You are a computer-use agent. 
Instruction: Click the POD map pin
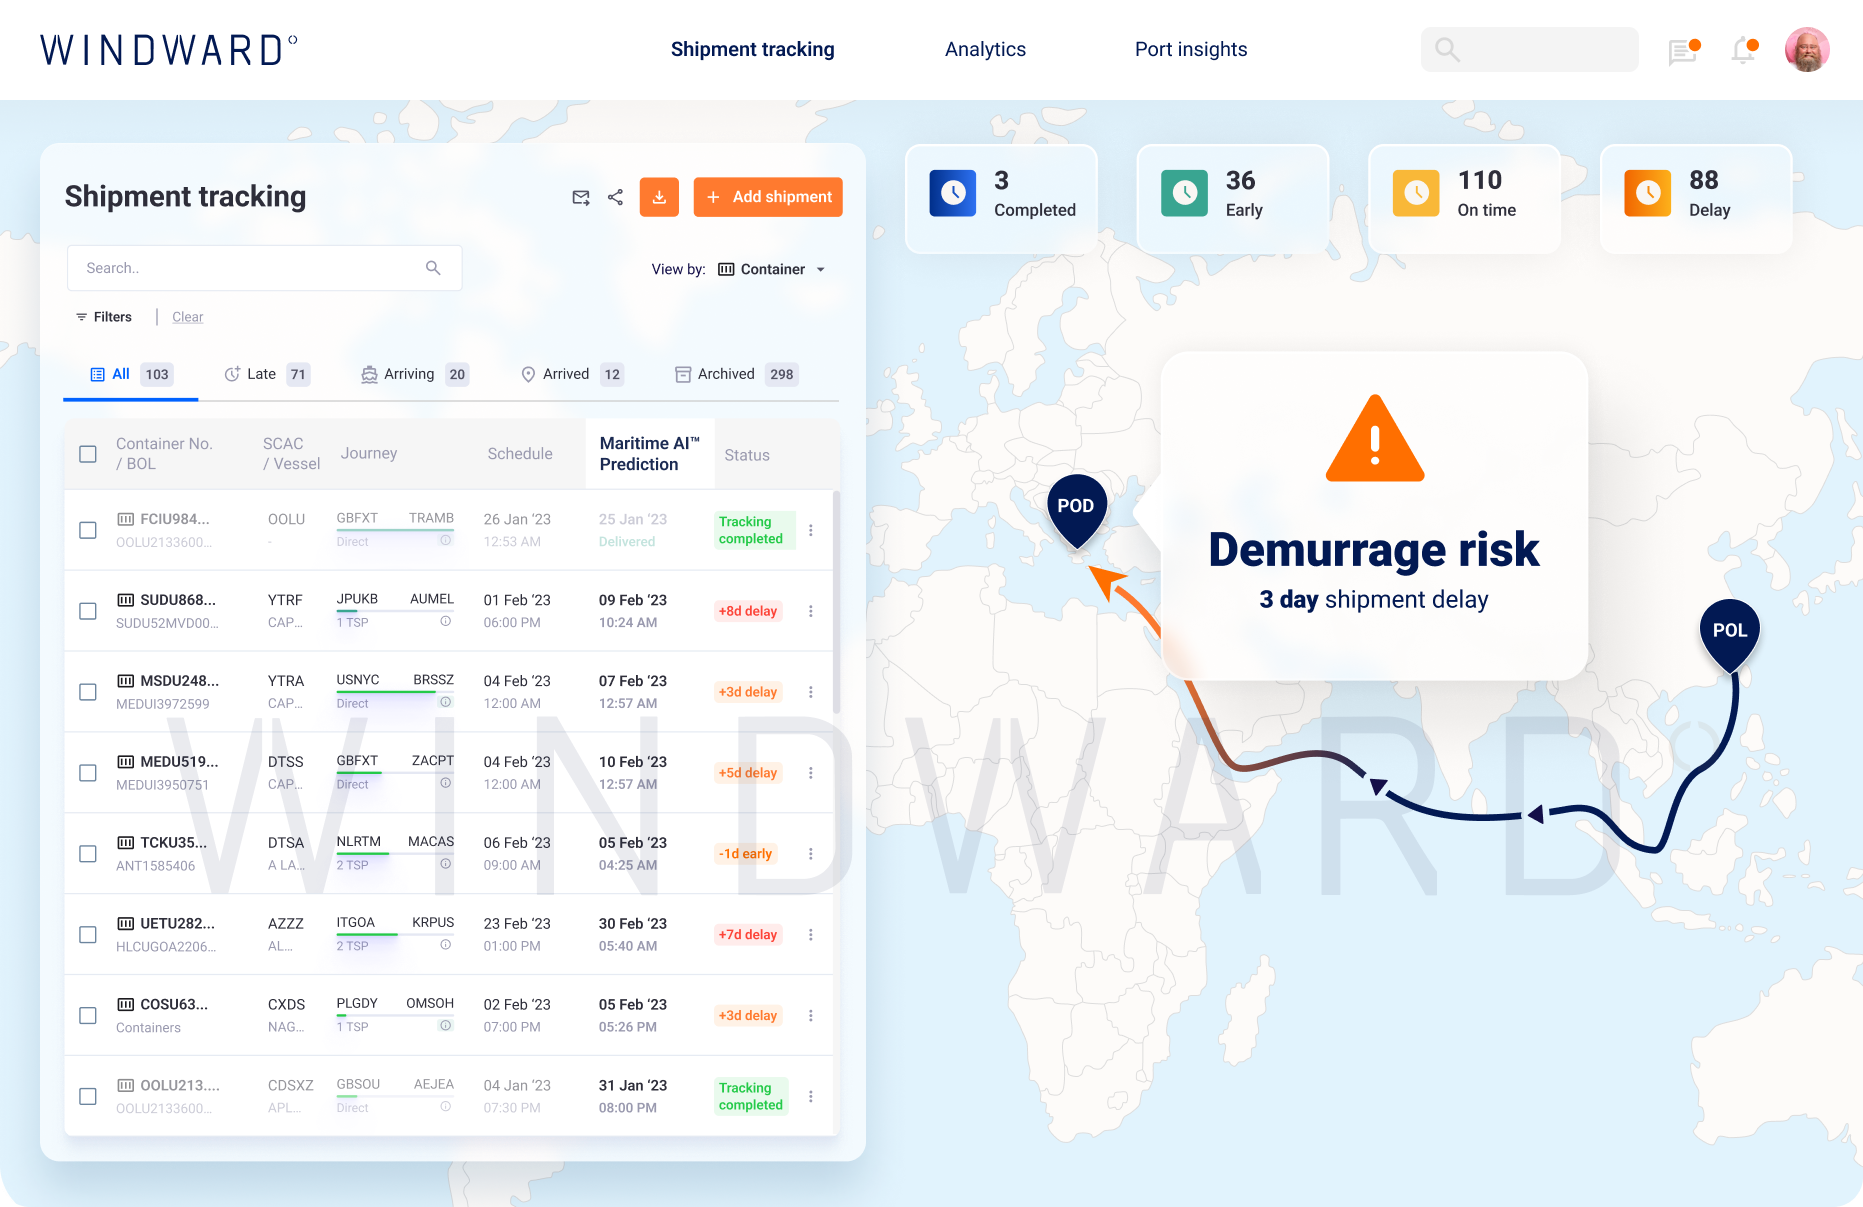1076,511
